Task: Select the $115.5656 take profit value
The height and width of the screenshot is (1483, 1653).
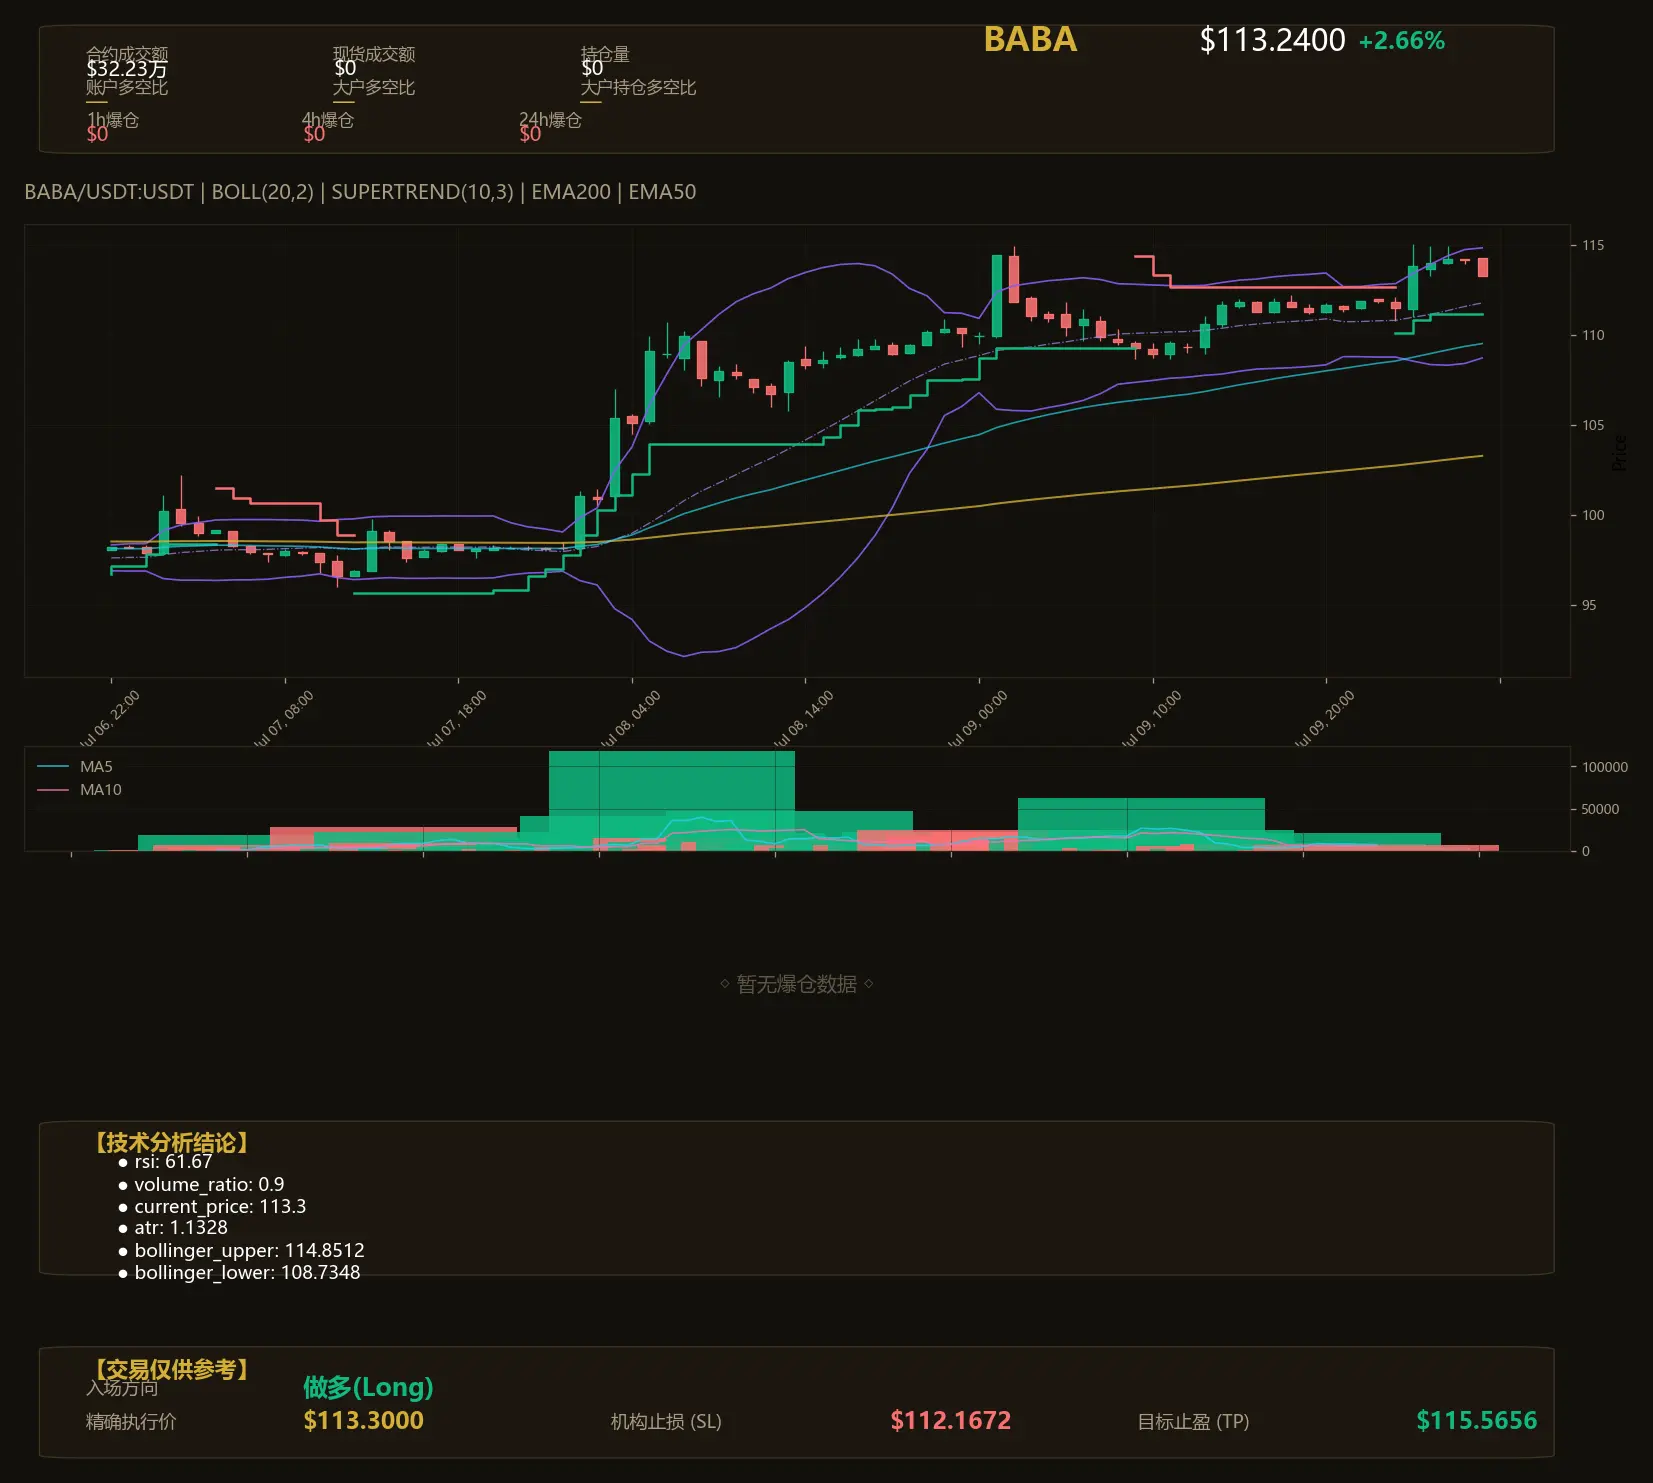Action: click(x=1477, y=1420)
